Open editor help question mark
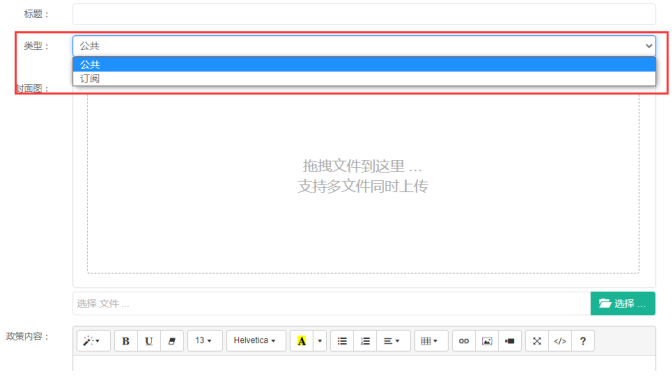Viewport: 672px width, 382px height. click(x=583, y=341)
